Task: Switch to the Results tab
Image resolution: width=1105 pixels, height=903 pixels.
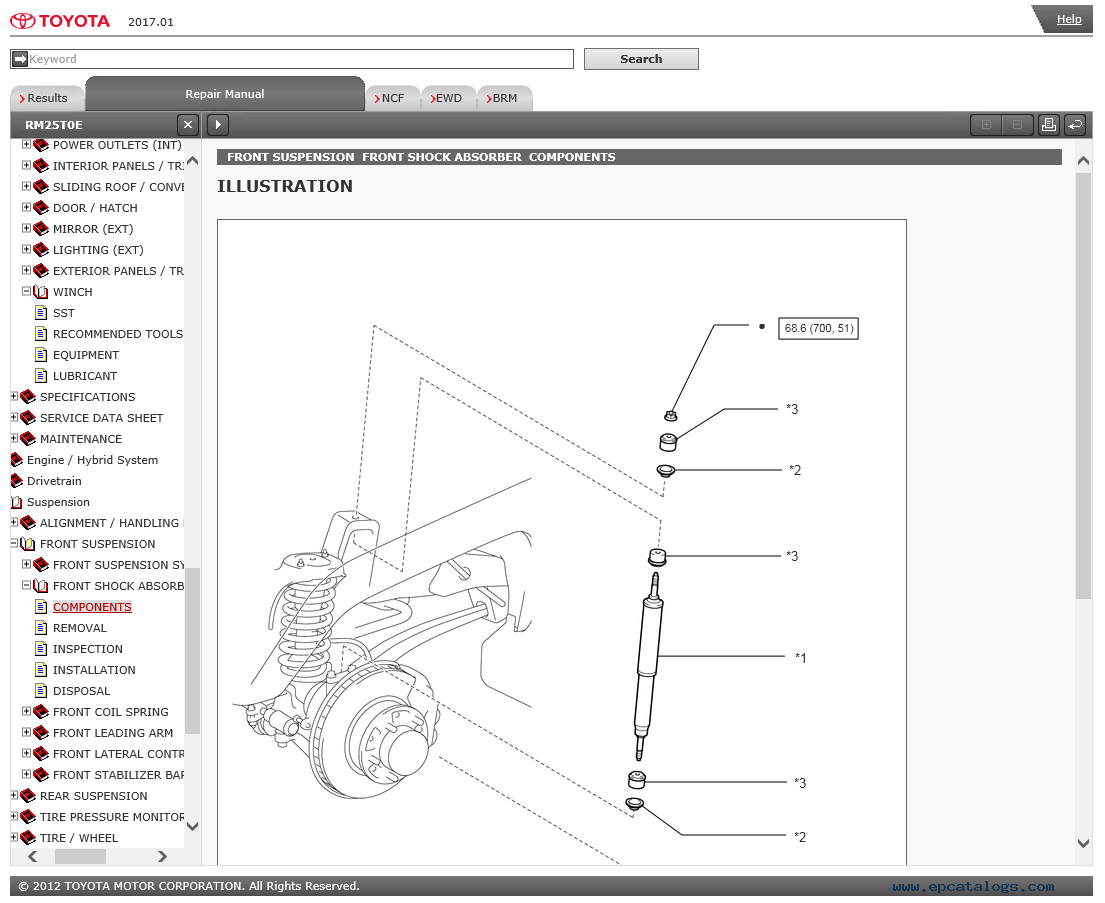Action: pyautogui.click(x=47, y=98)
